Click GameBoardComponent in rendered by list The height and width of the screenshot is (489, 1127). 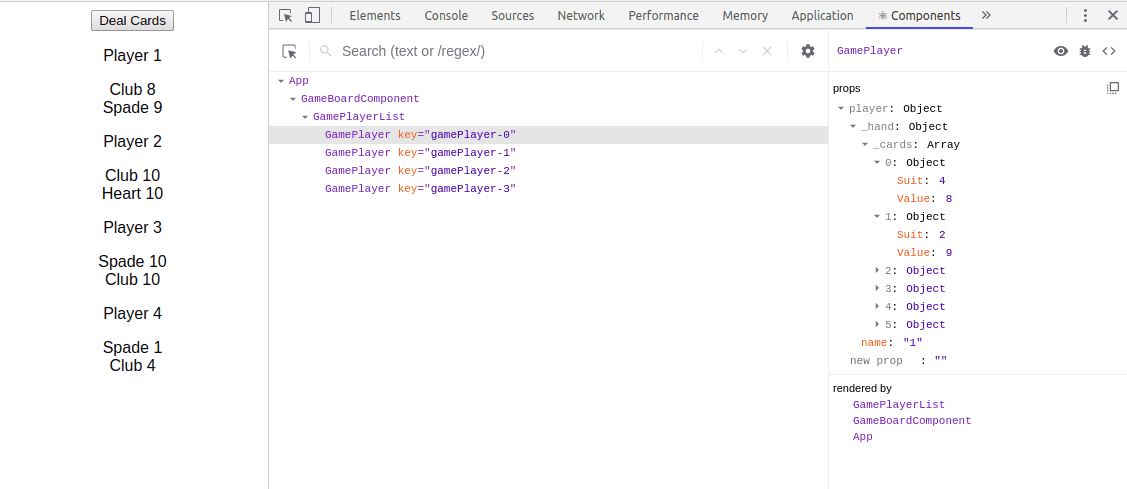[911, 421]
